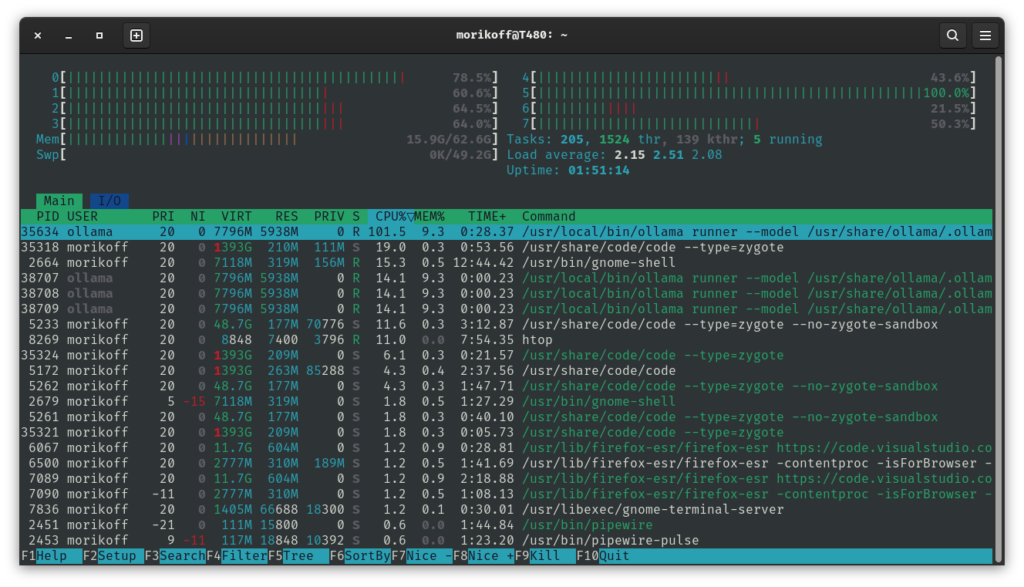
Task: Select process row PID 5262
Action: click(506, 386)
